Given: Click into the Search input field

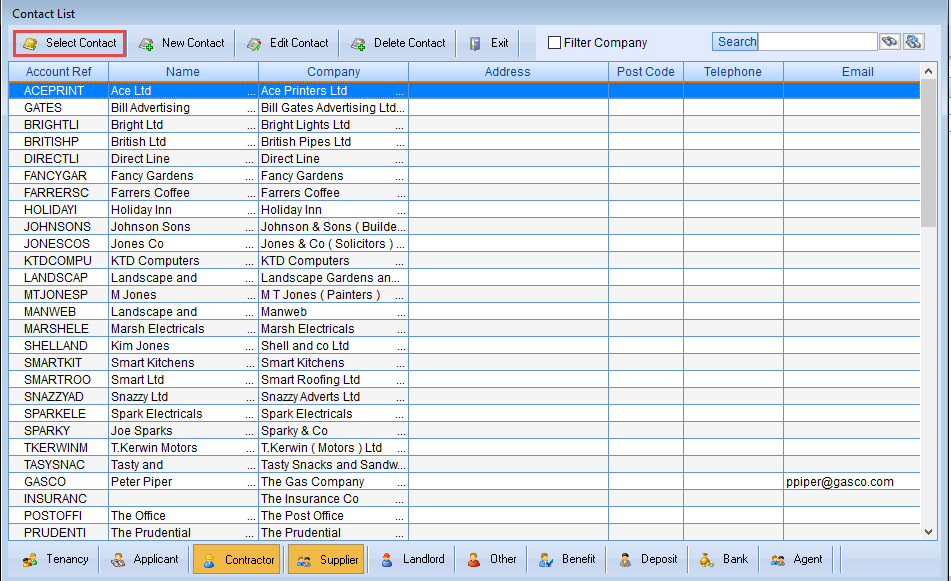Looking at the screenshot, I should [818, 41].
